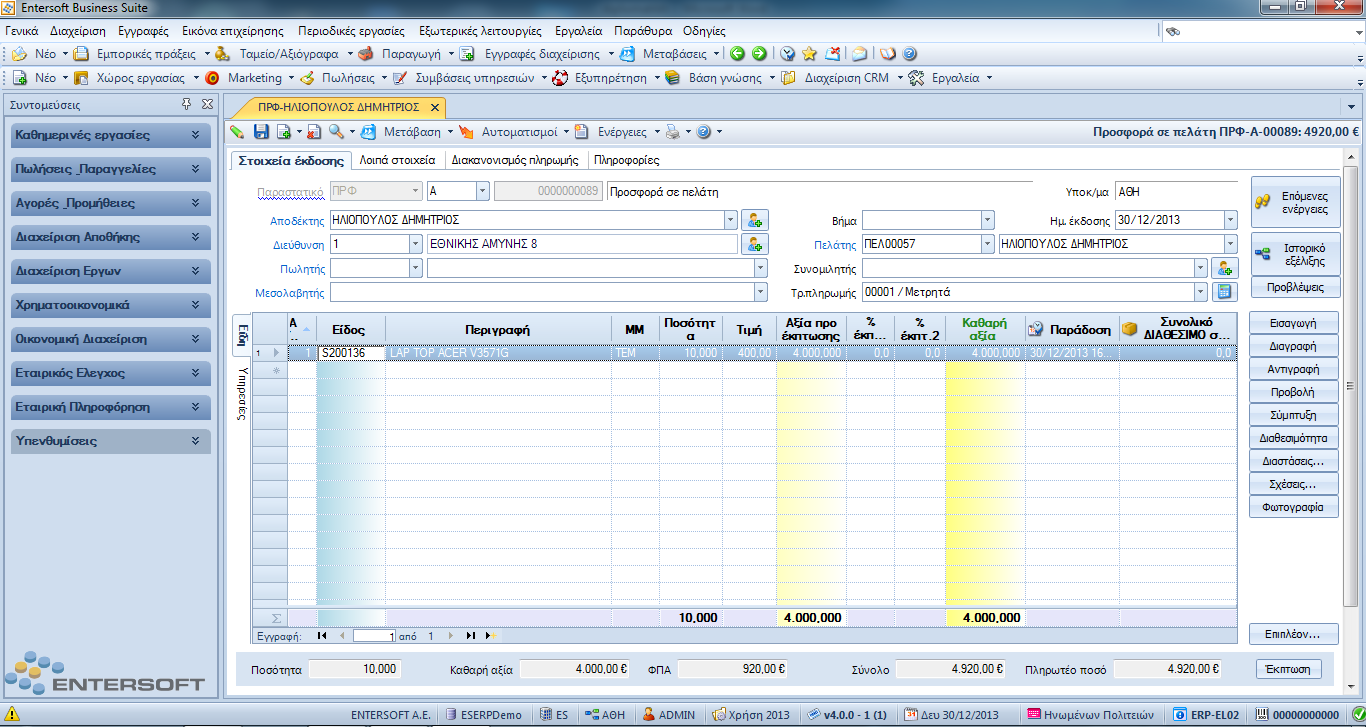1368x727 pixels.
Task: Click the magnifier search icon in document toolbar
Action: click(x=336, y=132)
